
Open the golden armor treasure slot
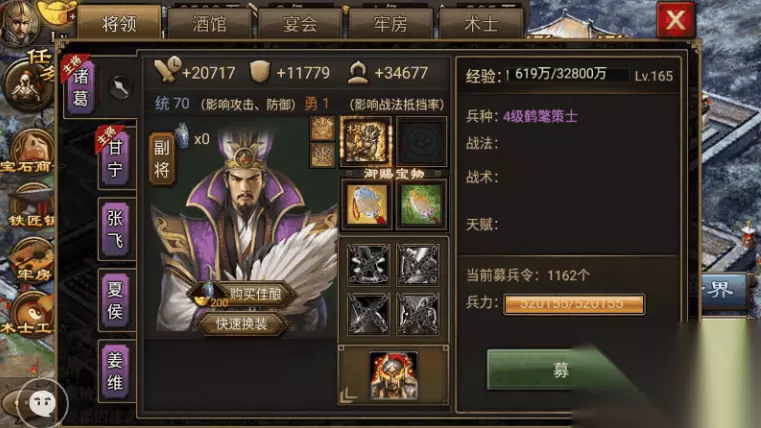coord(365,141)
